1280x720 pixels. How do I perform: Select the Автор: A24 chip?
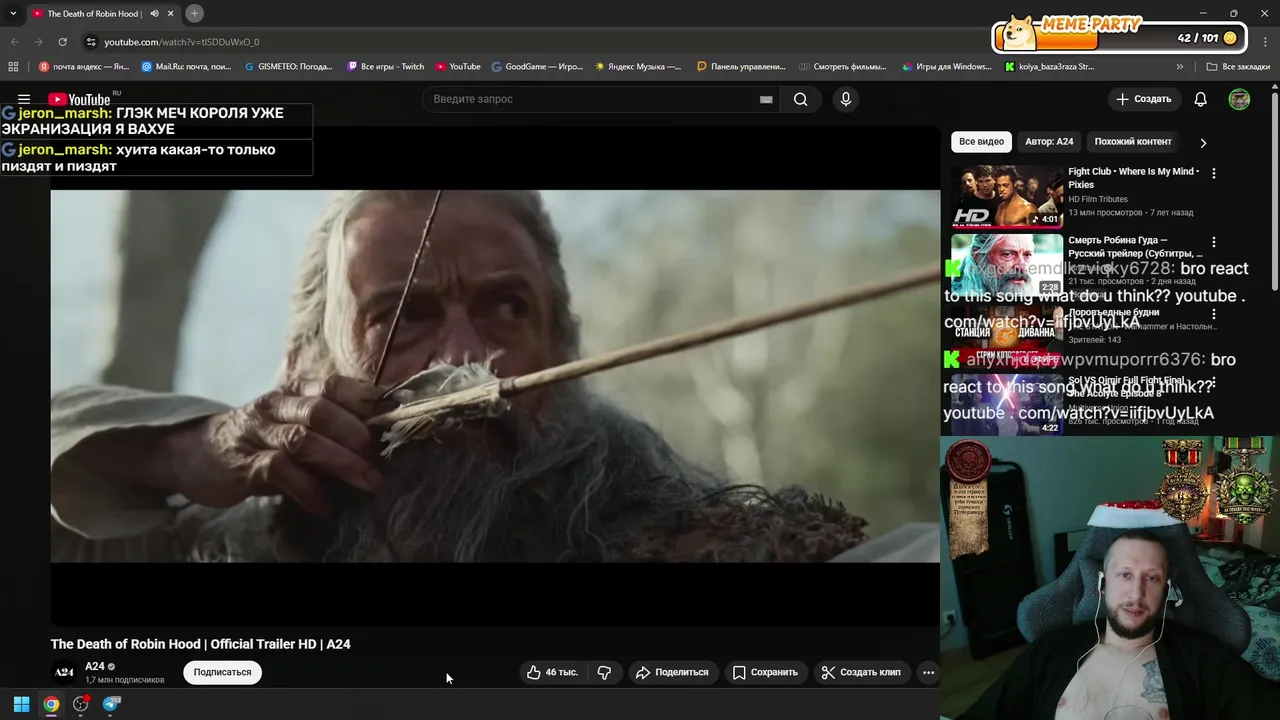pos(1049,142)
